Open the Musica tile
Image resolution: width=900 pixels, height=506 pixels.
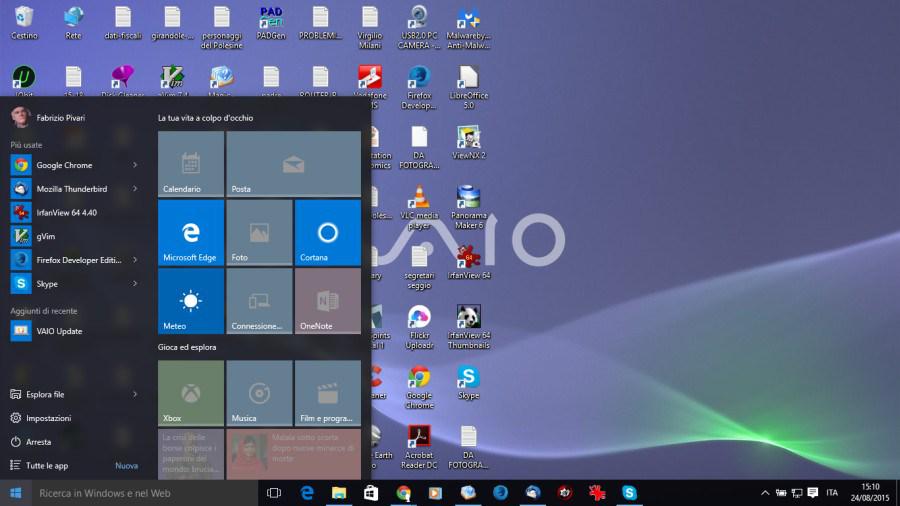(x=259, y=393)
